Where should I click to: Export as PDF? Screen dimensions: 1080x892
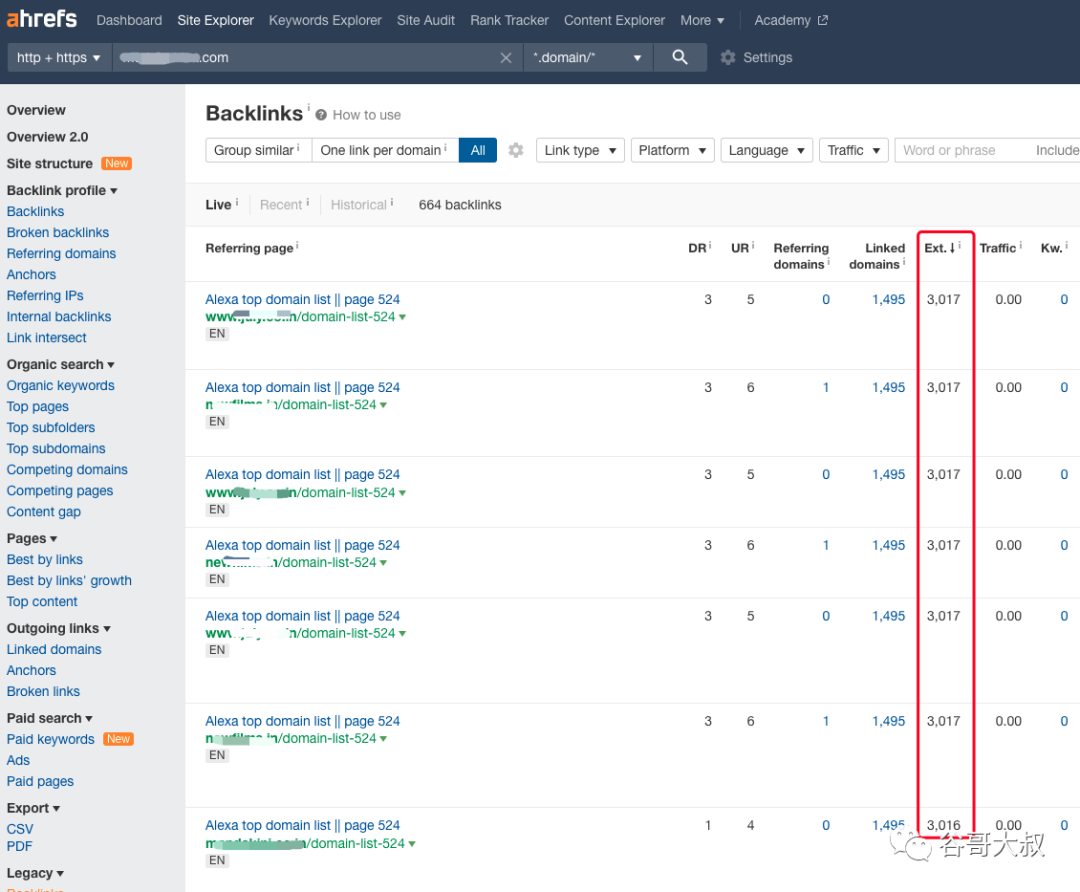[x=19, y=847]
